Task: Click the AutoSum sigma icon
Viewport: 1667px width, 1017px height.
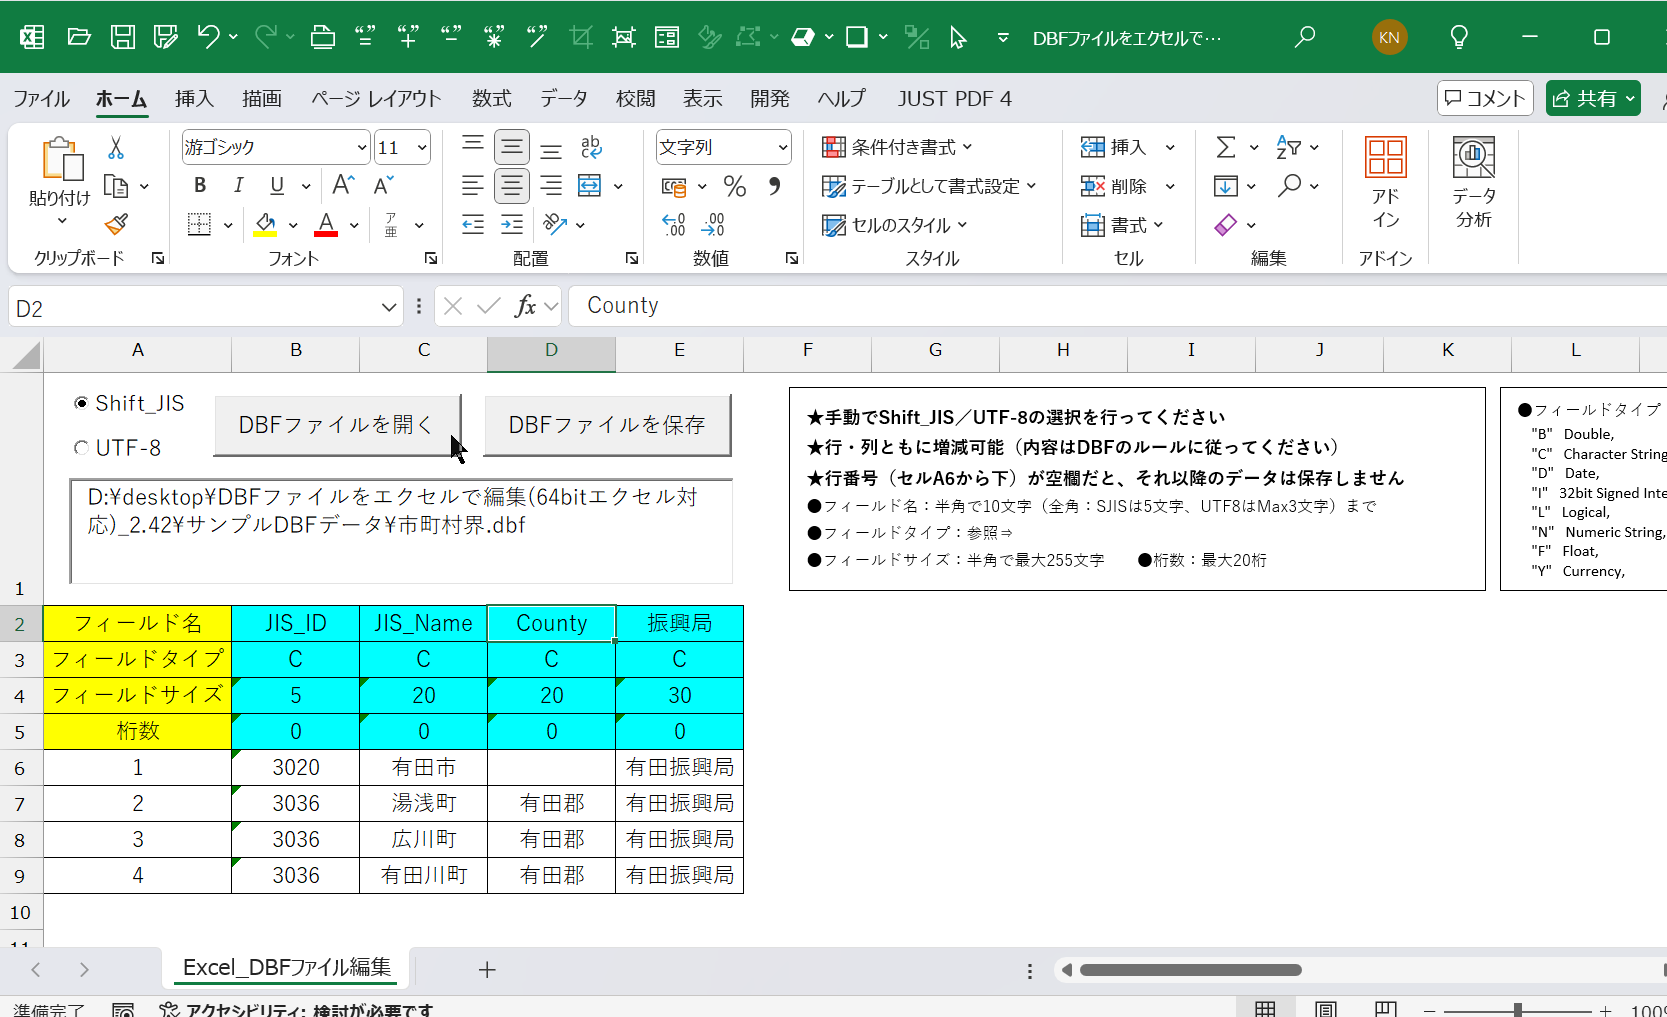Action: [x=1226, y=148]
